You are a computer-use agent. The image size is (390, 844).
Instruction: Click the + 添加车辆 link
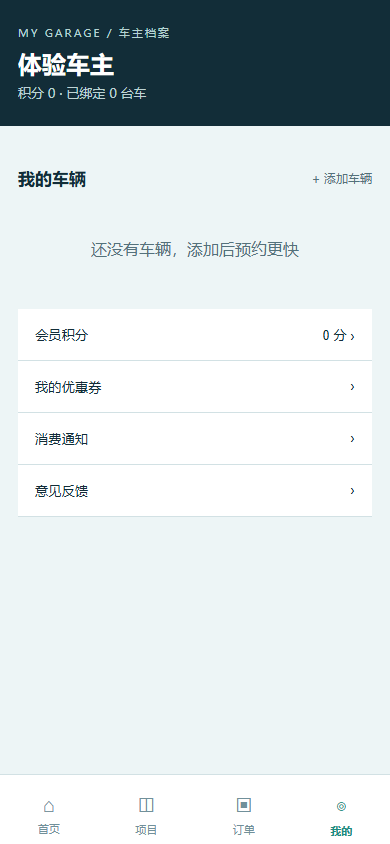click(342, 179)
